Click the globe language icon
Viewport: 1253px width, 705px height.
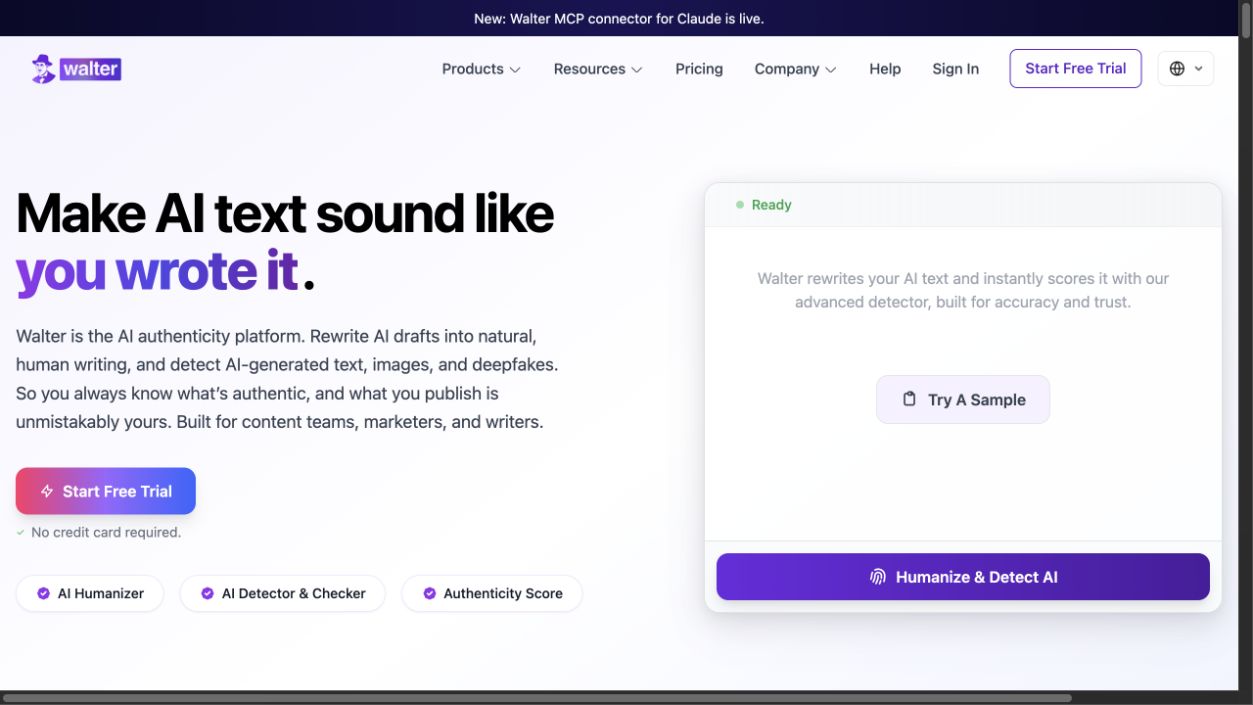coord(1177,69)
